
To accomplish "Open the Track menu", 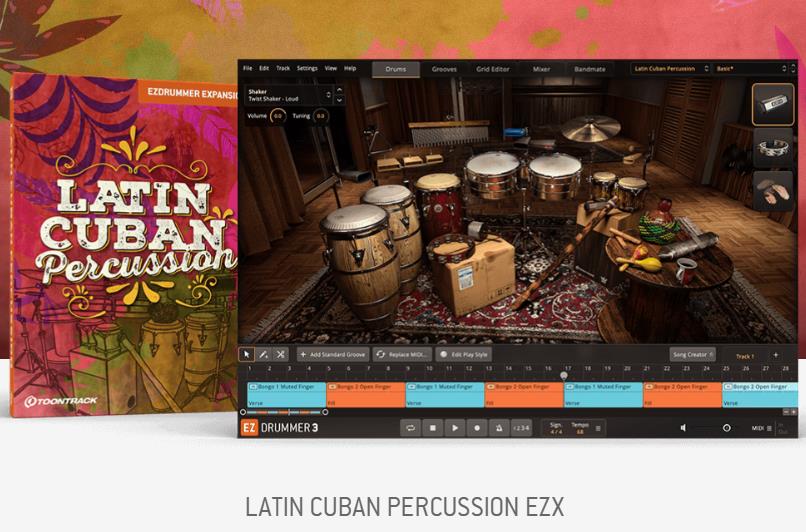I will (283, 68).
